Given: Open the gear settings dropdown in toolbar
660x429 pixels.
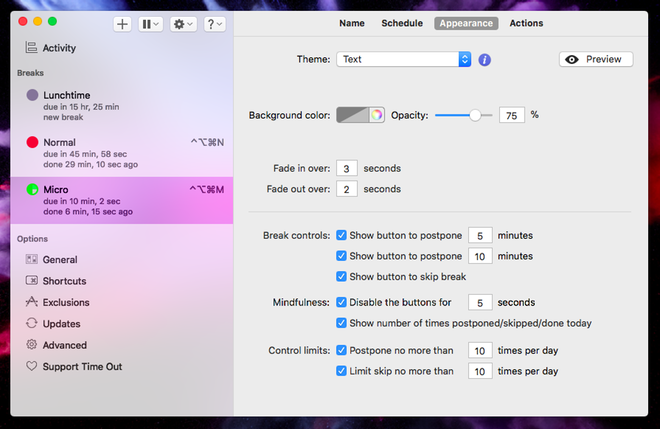Looking at the screenshot, I should point(183,24).
